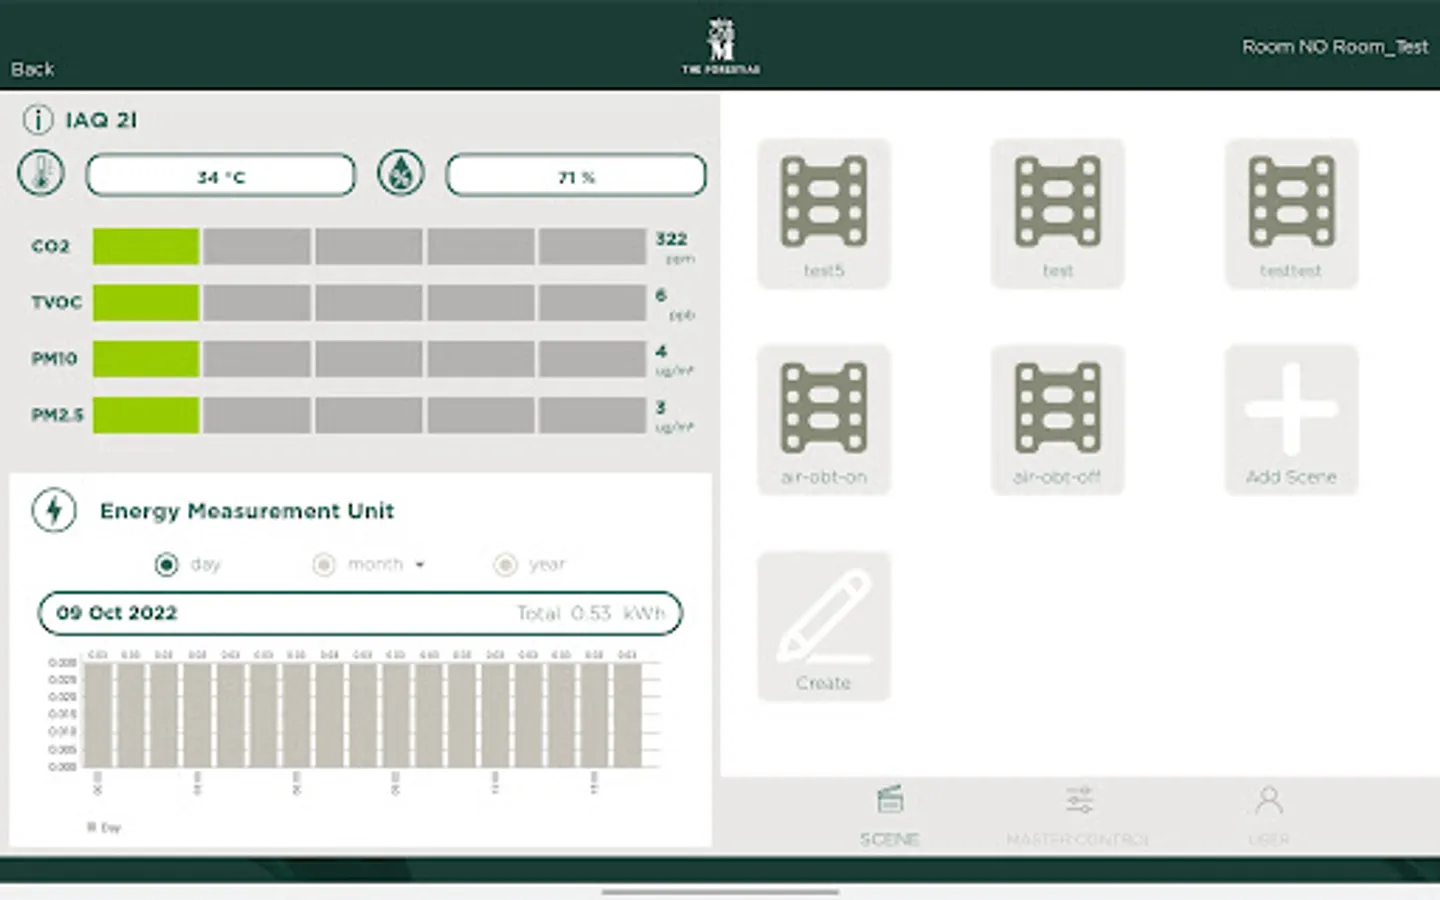Tap the 34 °C temperature field
The width and height of the screenshot is (1440, 900).
pyautogui.click(x=221, y=176)
